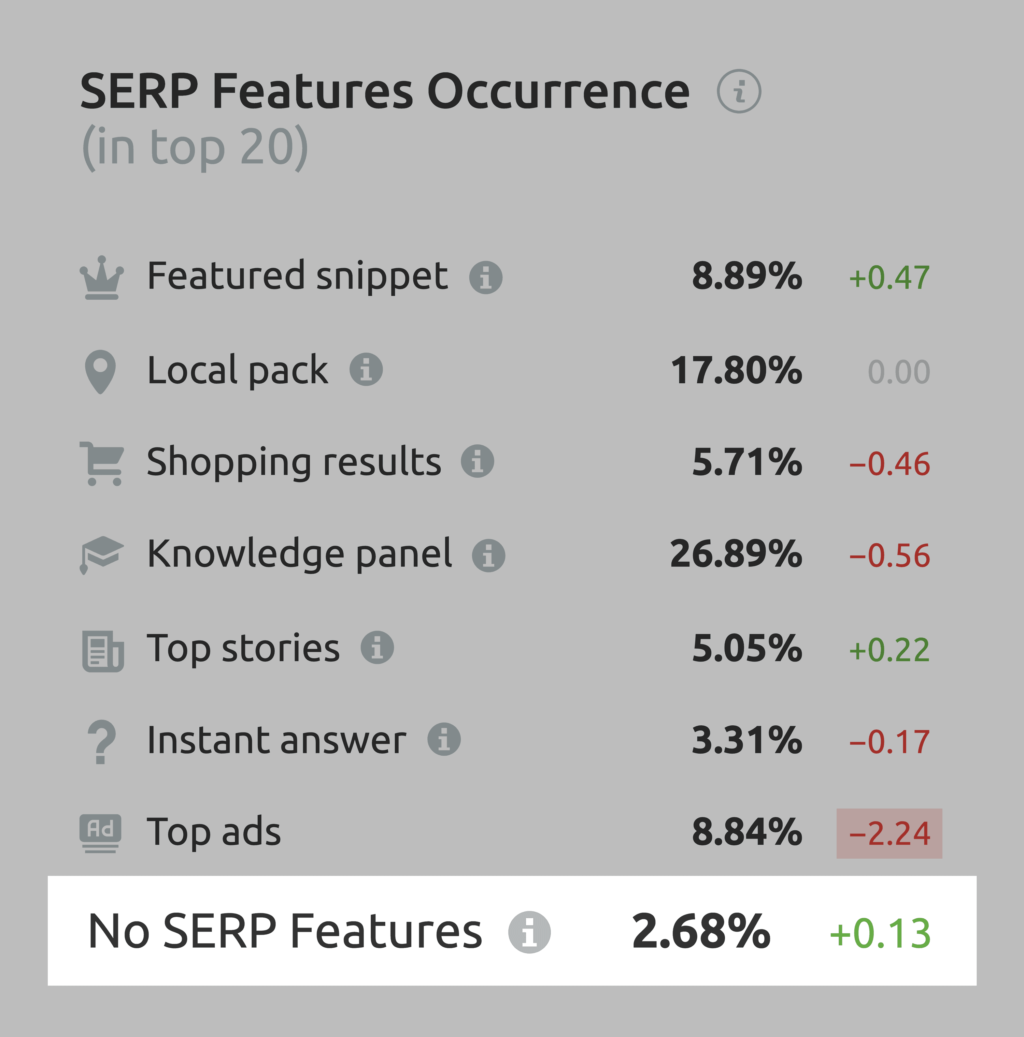The width and height of the screenshot is (1024, 1037).
Task: Open info icon next to No SERP Features
Action: pyautogui.click(x=529, y=932)
